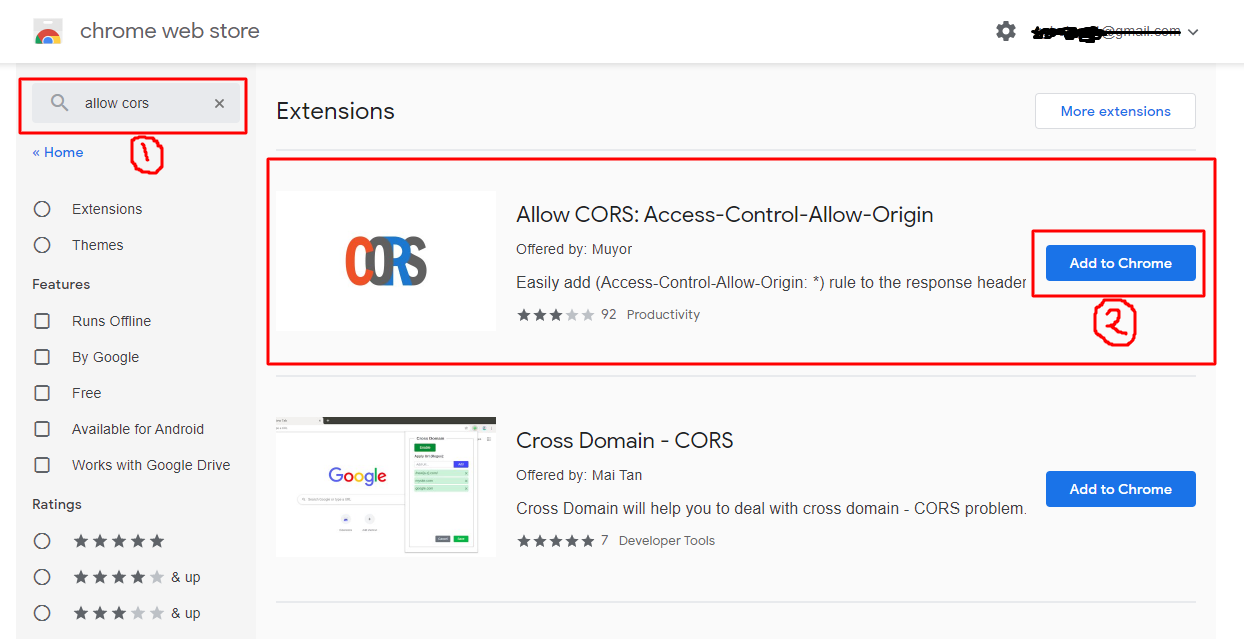Check the By Google filter
The image size is (1244, 639).
[42, 357]
